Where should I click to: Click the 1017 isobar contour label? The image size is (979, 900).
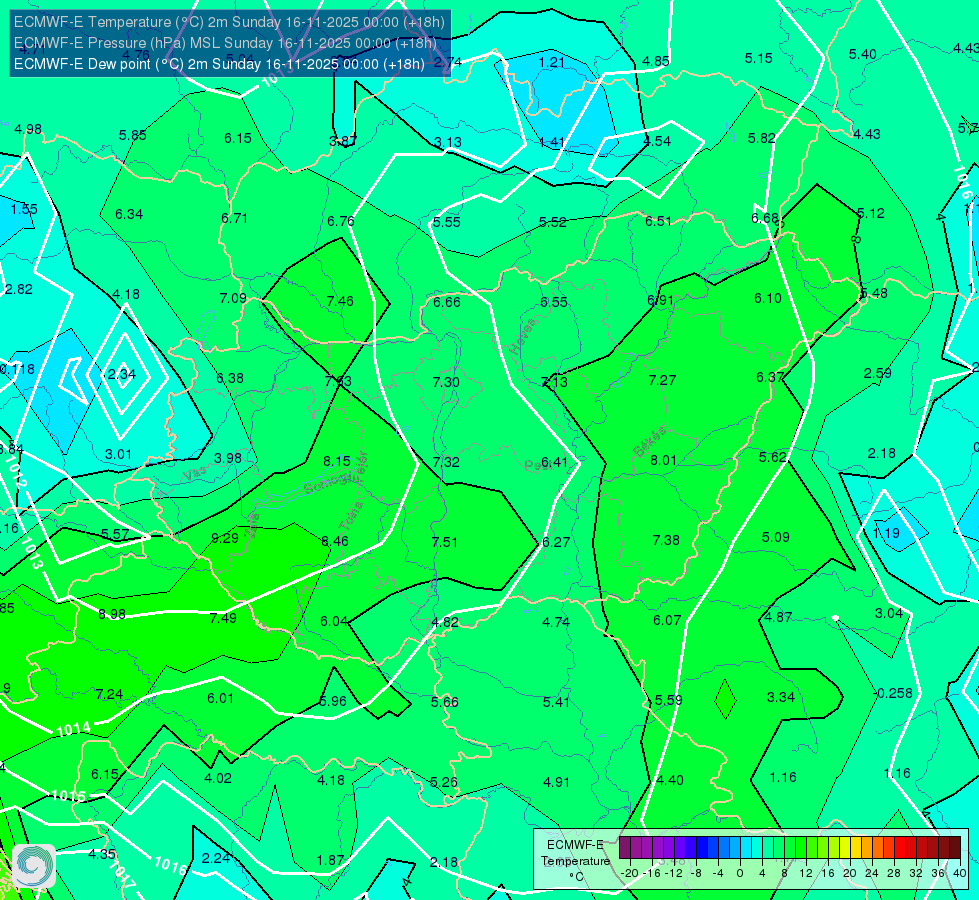(x=122, y=876)
